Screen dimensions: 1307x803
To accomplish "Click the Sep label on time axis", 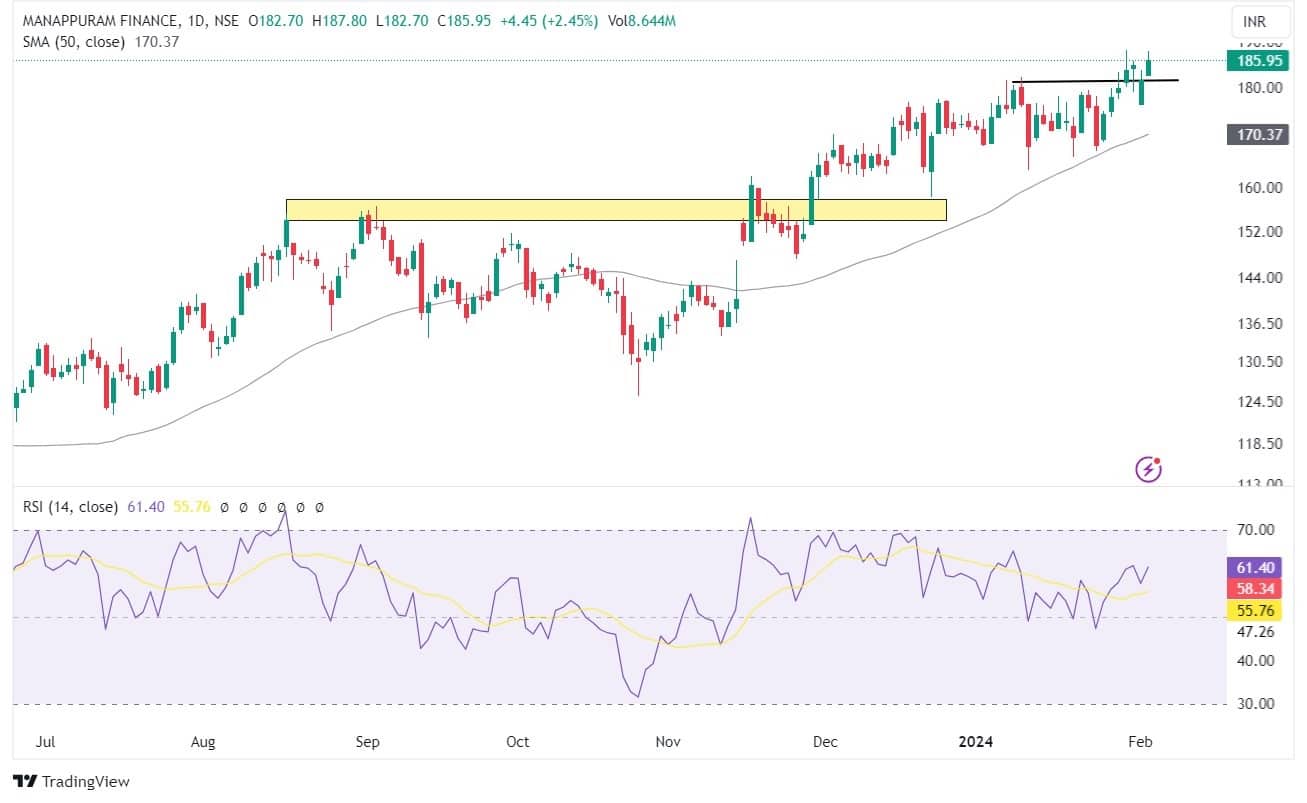I will point(367,741).
